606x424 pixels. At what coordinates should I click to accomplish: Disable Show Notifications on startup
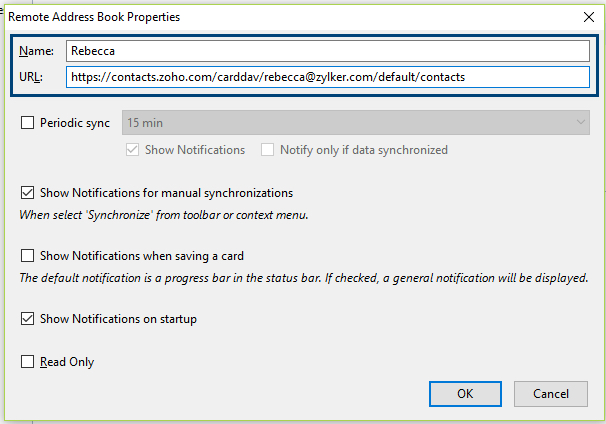click(28, 320)
